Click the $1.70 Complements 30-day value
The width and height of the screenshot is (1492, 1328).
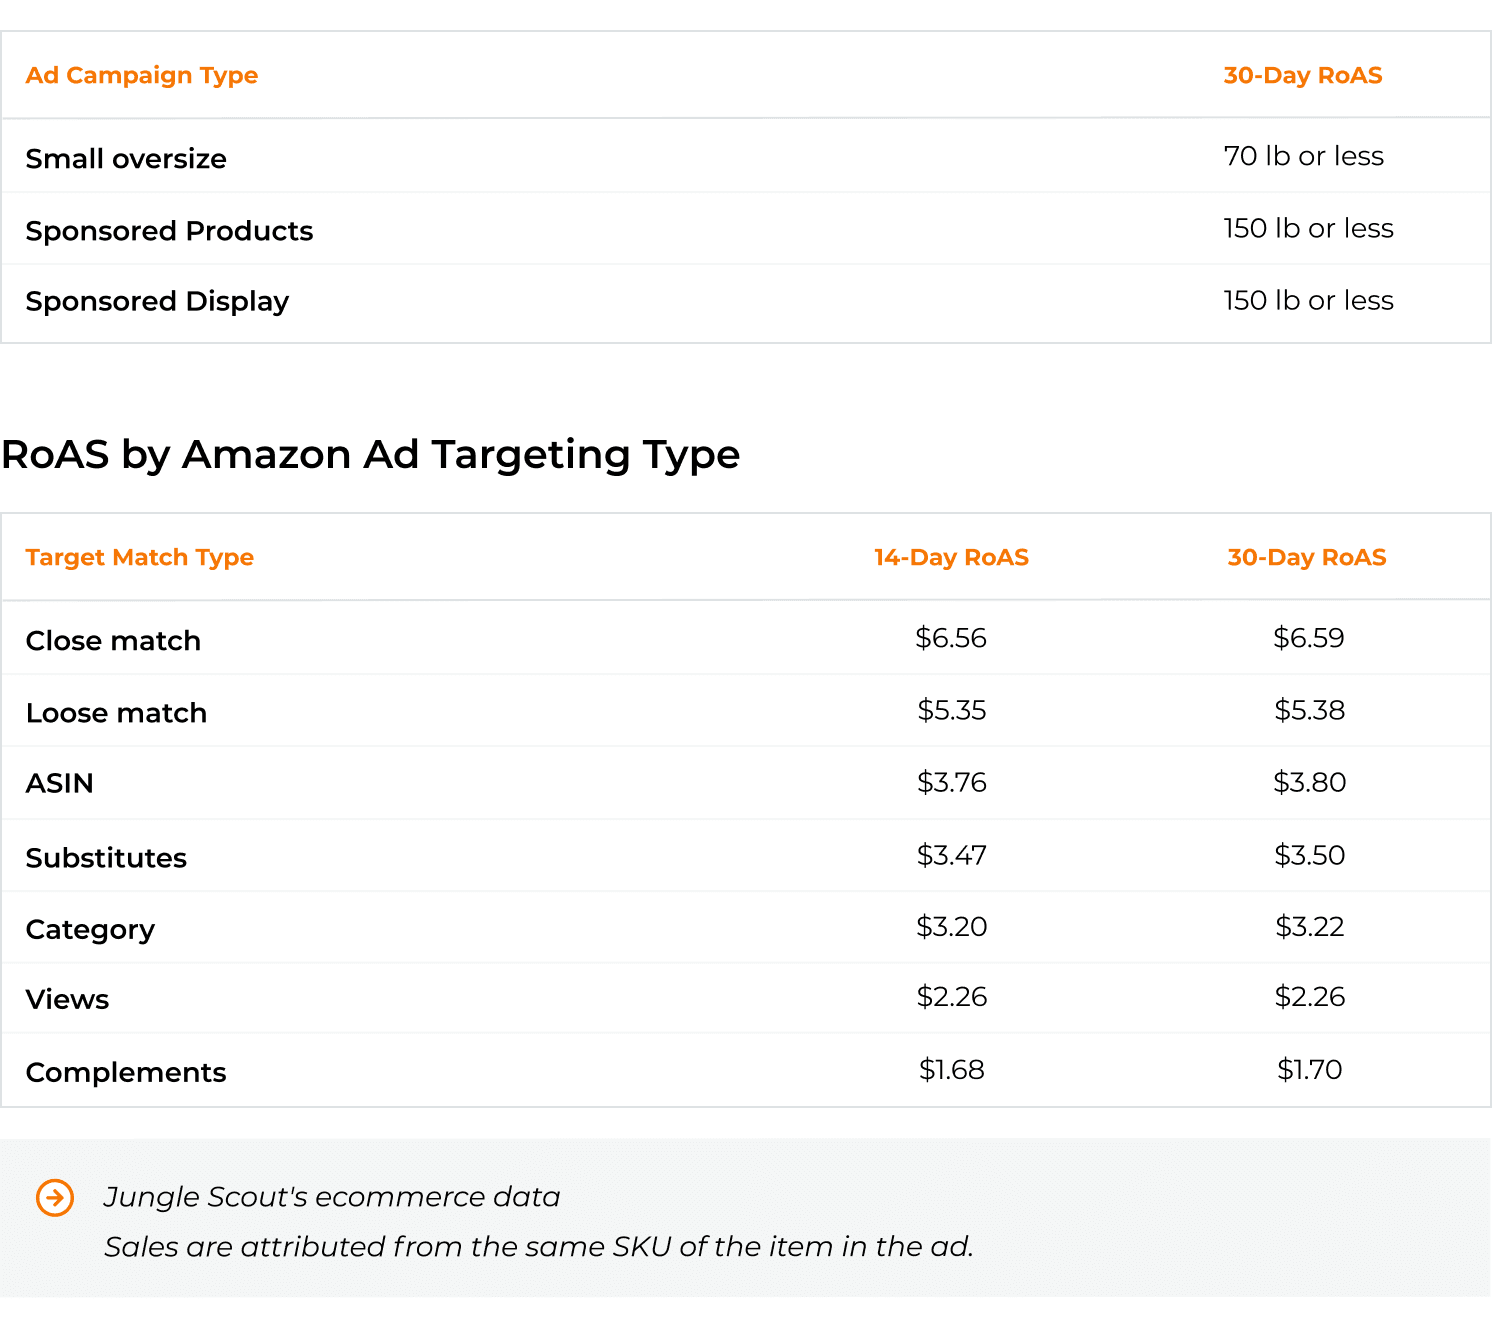(x=1309, y=1070)
